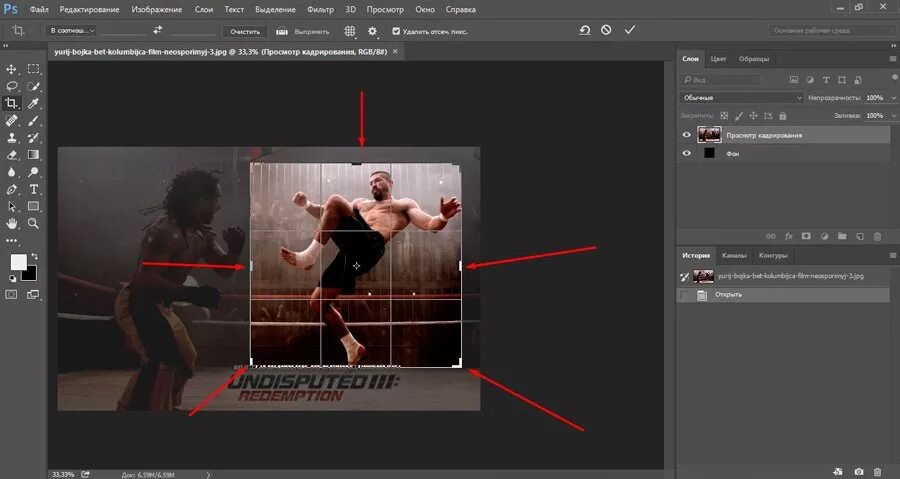The height and width of the screenshot is (479, 900).
Task: Open the Crop tool preset picker
Action: (19, 31)
